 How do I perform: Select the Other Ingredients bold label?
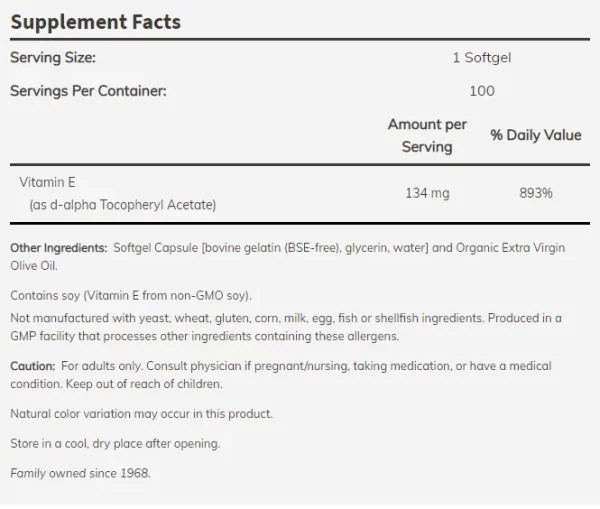point(59,248)
